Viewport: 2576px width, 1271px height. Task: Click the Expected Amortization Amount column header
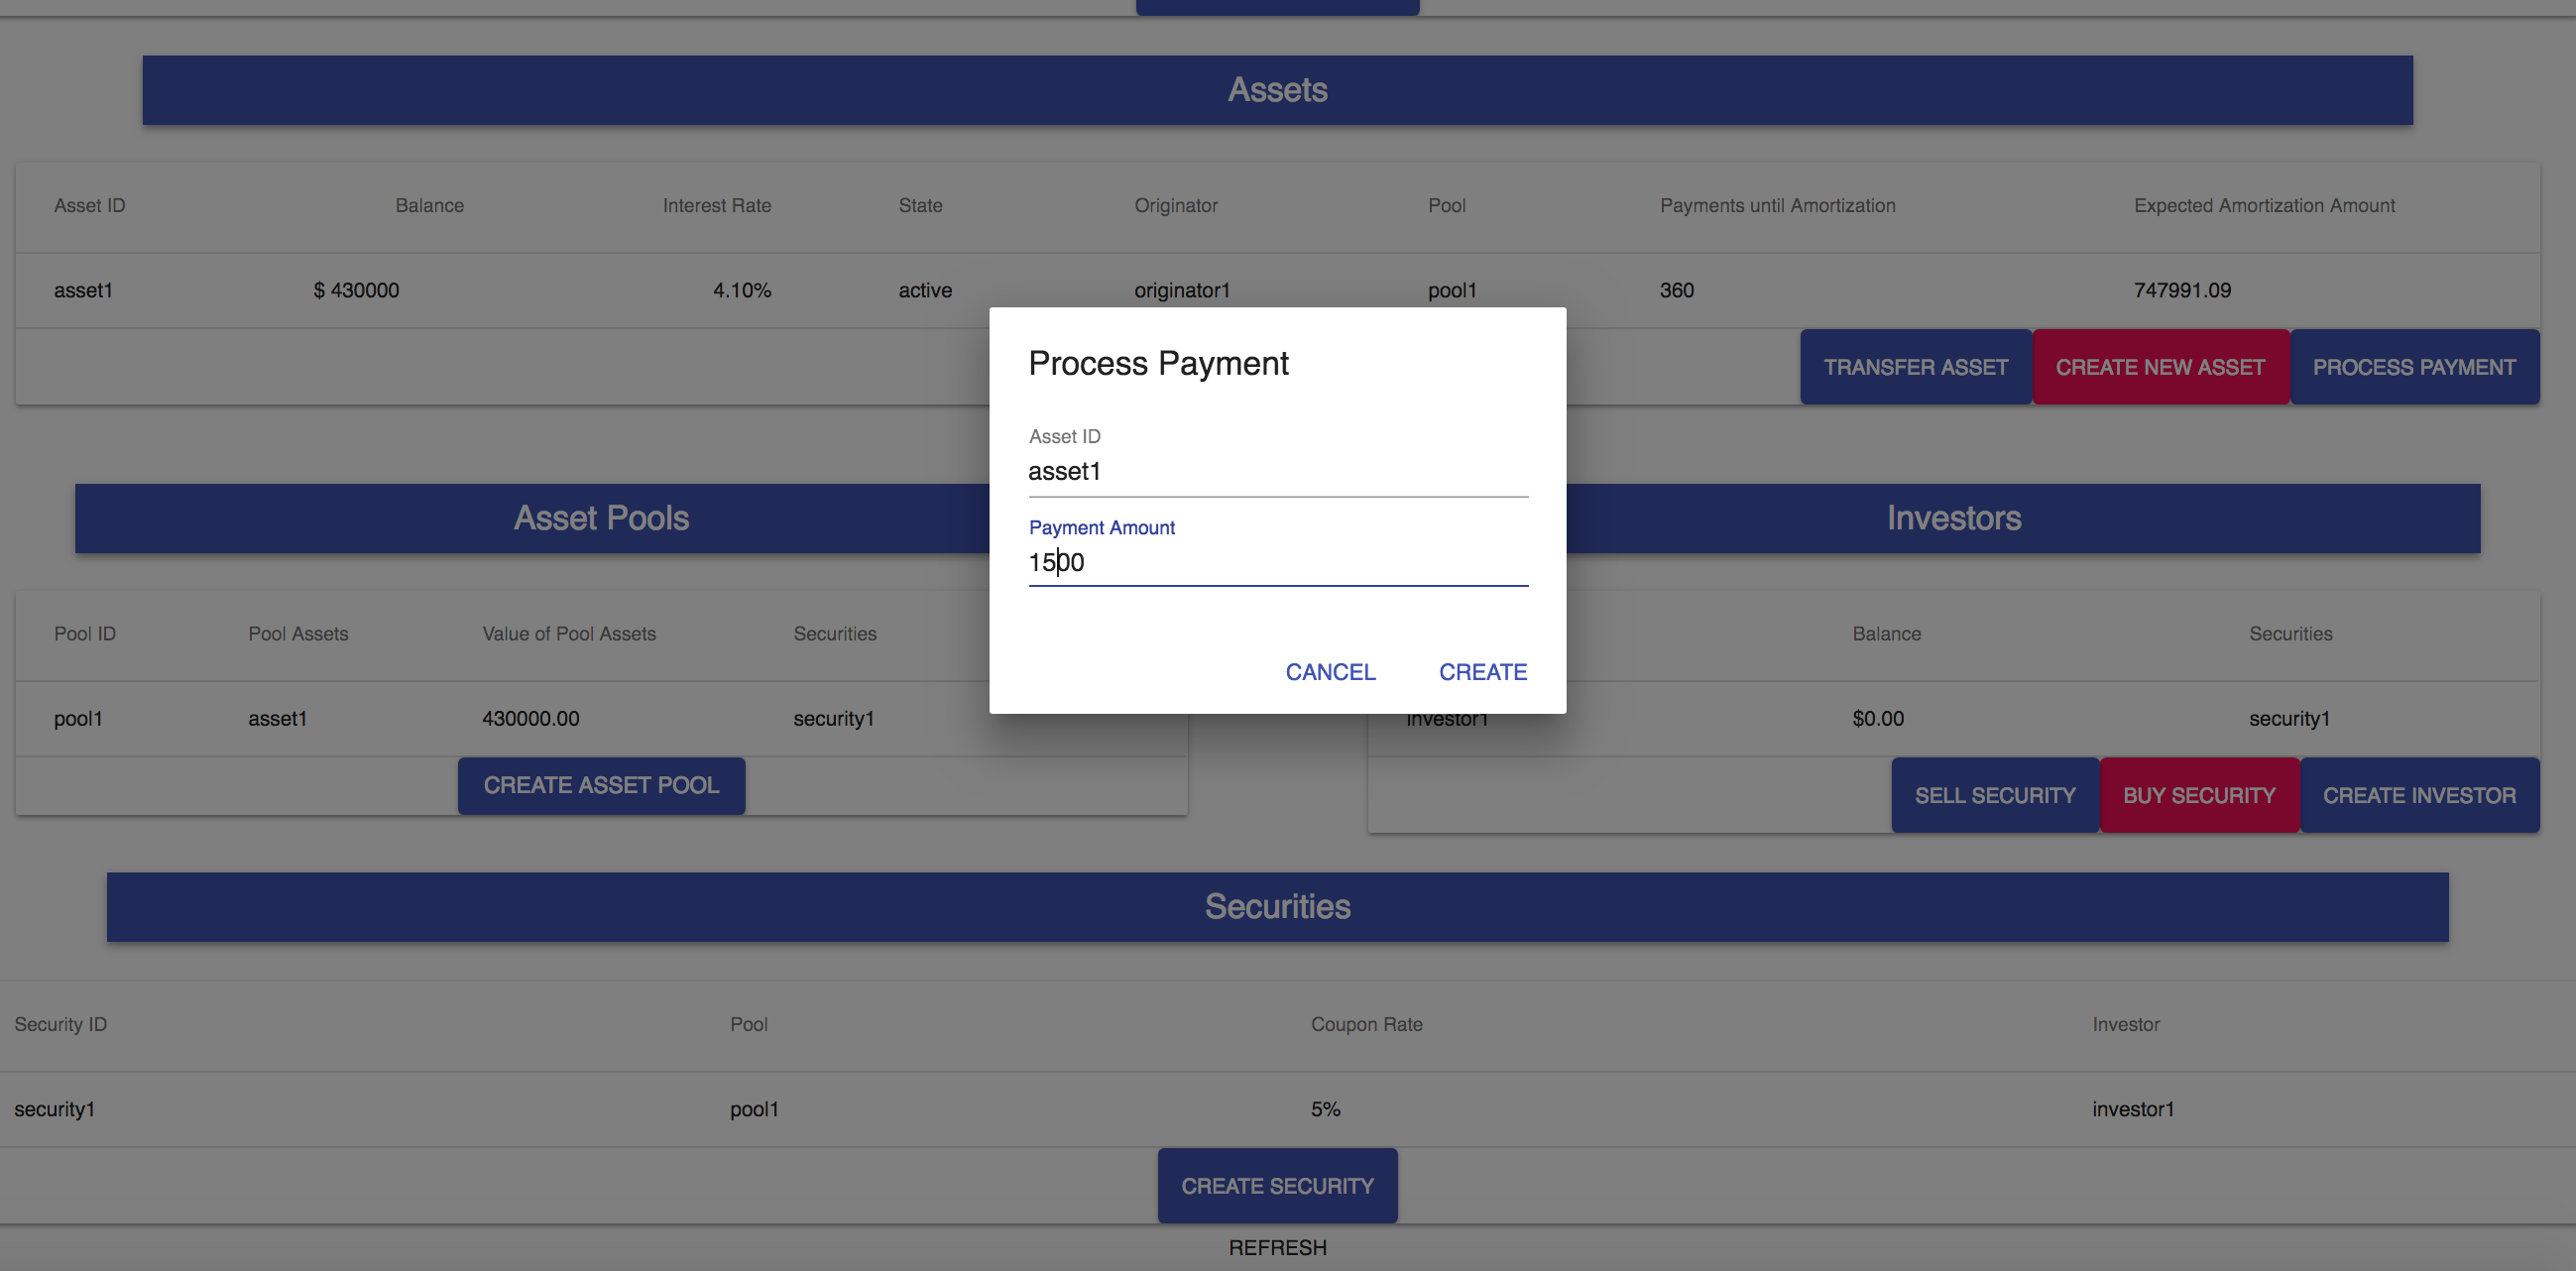pyautogui.click(x=2264, y=206)
